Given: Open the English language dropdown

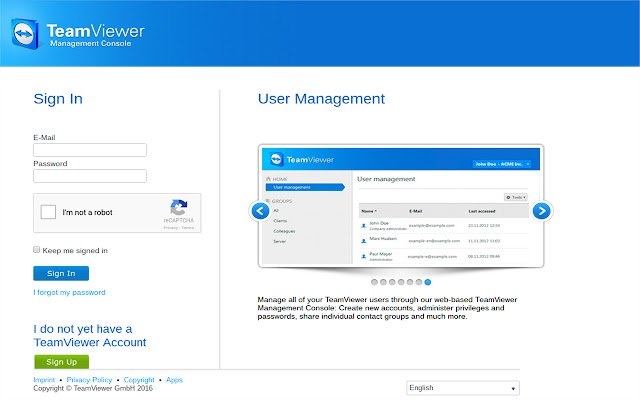Looking at the screenshot, I should [x=463, y=388].
